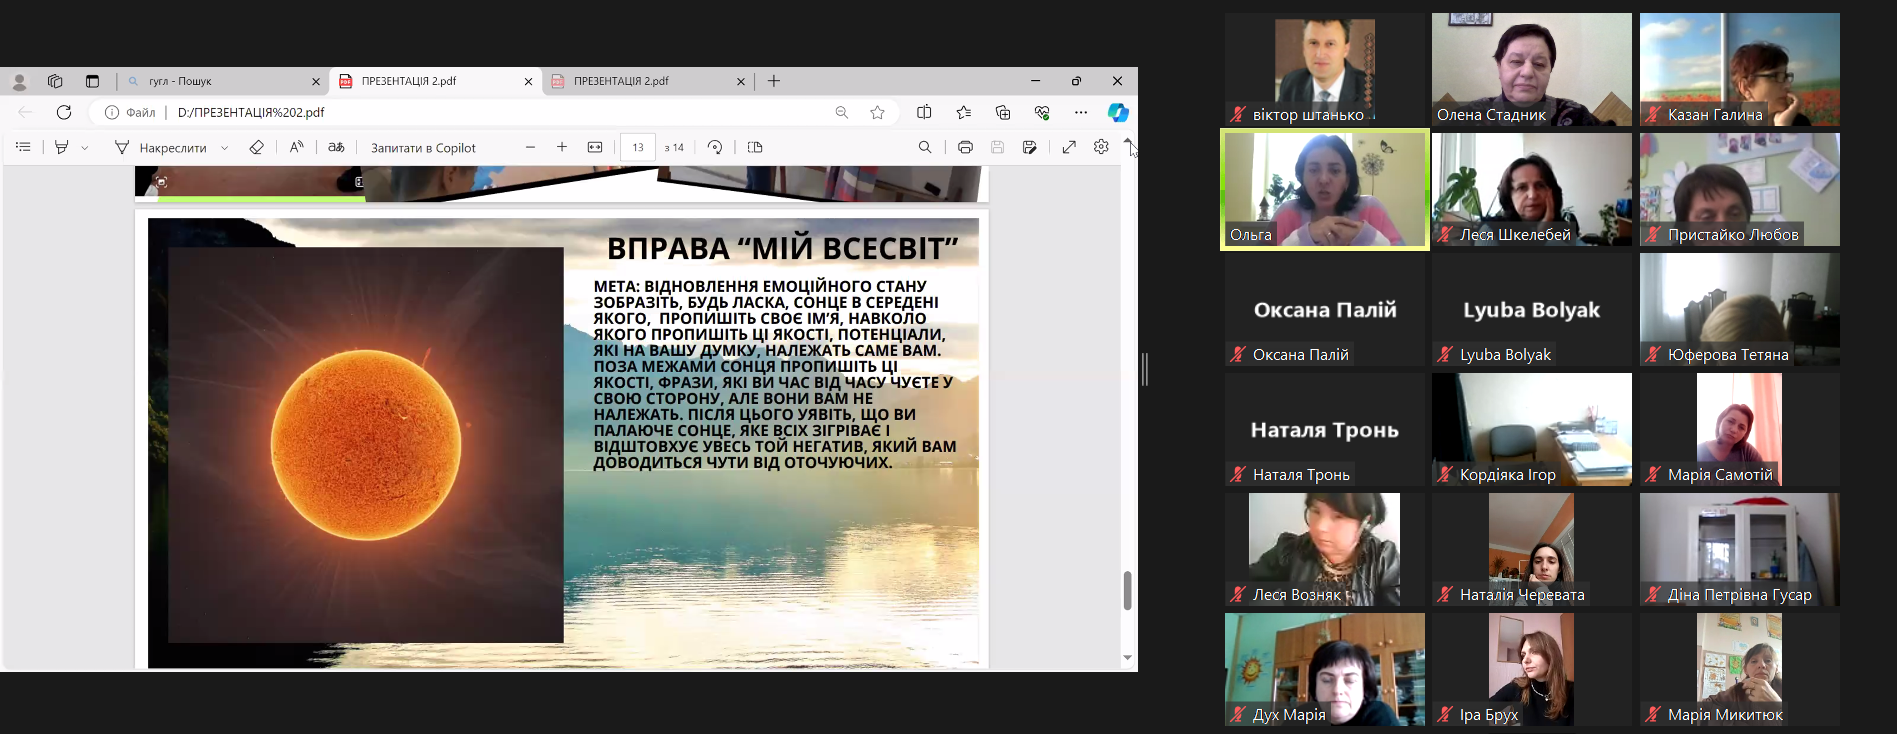Click the PDF vertical scrollbar thumb

pos(1127,590)
